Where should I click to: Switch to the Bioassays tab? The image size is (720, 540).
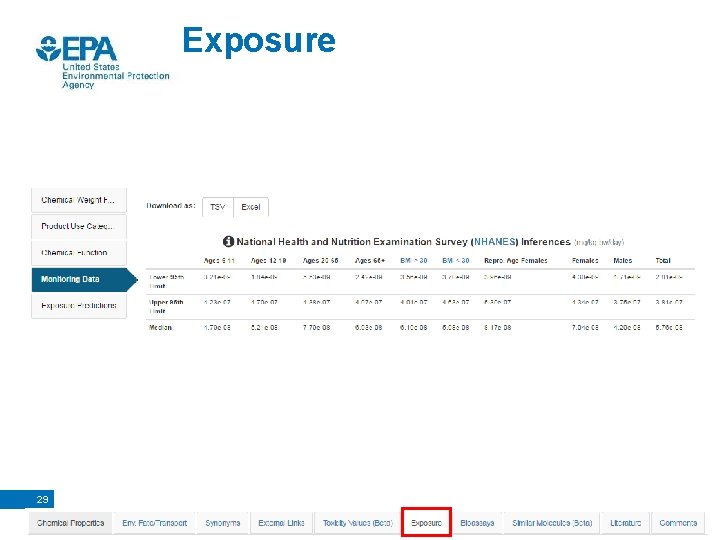point(478,523)
